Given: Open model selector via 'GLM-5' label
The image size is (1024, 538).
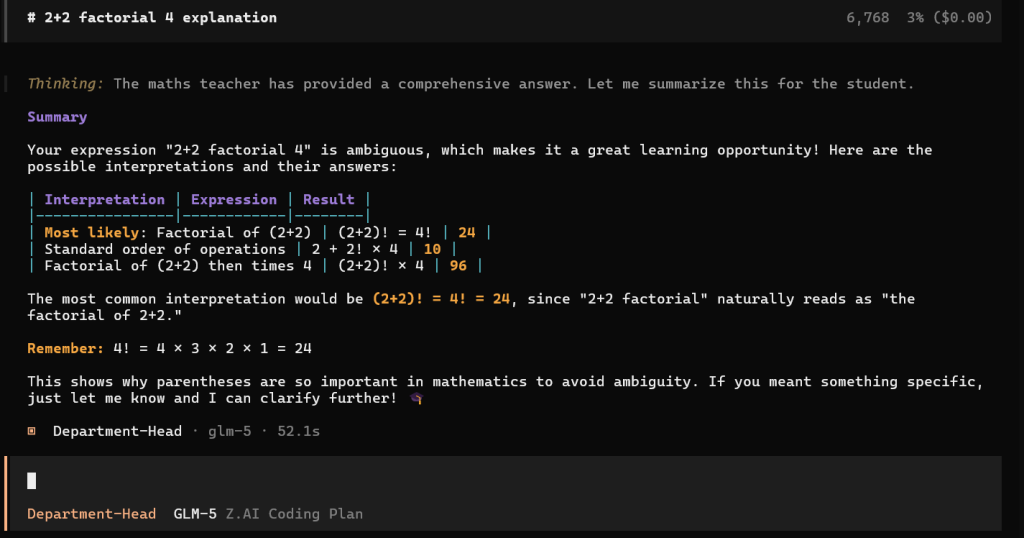Looking at the screenshot, I should 194,514.
